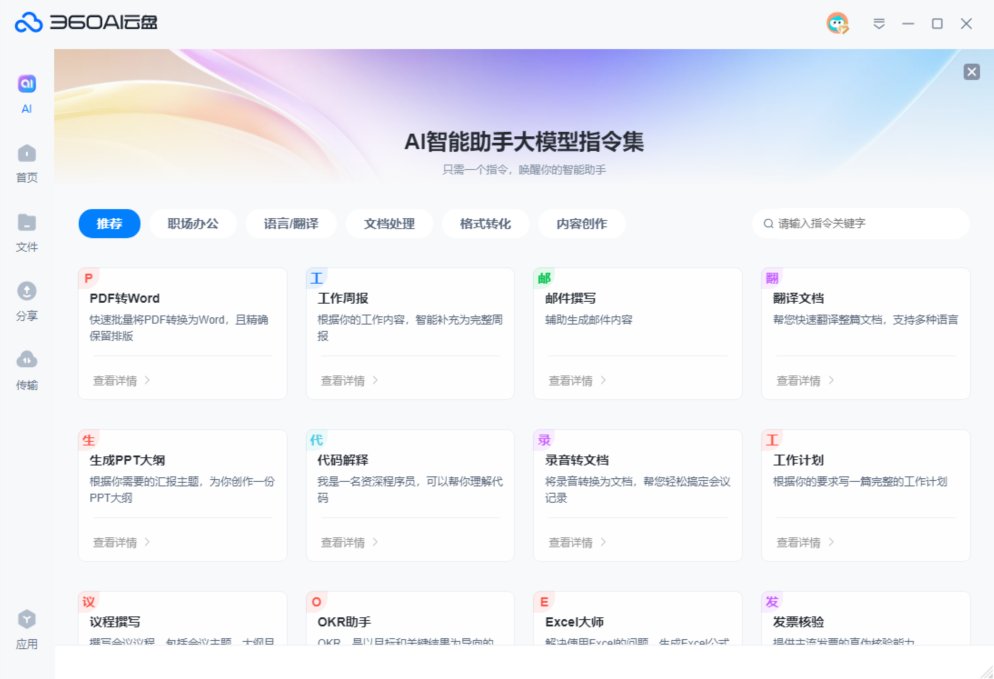Open 文件 files in sidebar
Image resolution: width=994 pixels, height=679 pixels.
[x=27, y=233]
